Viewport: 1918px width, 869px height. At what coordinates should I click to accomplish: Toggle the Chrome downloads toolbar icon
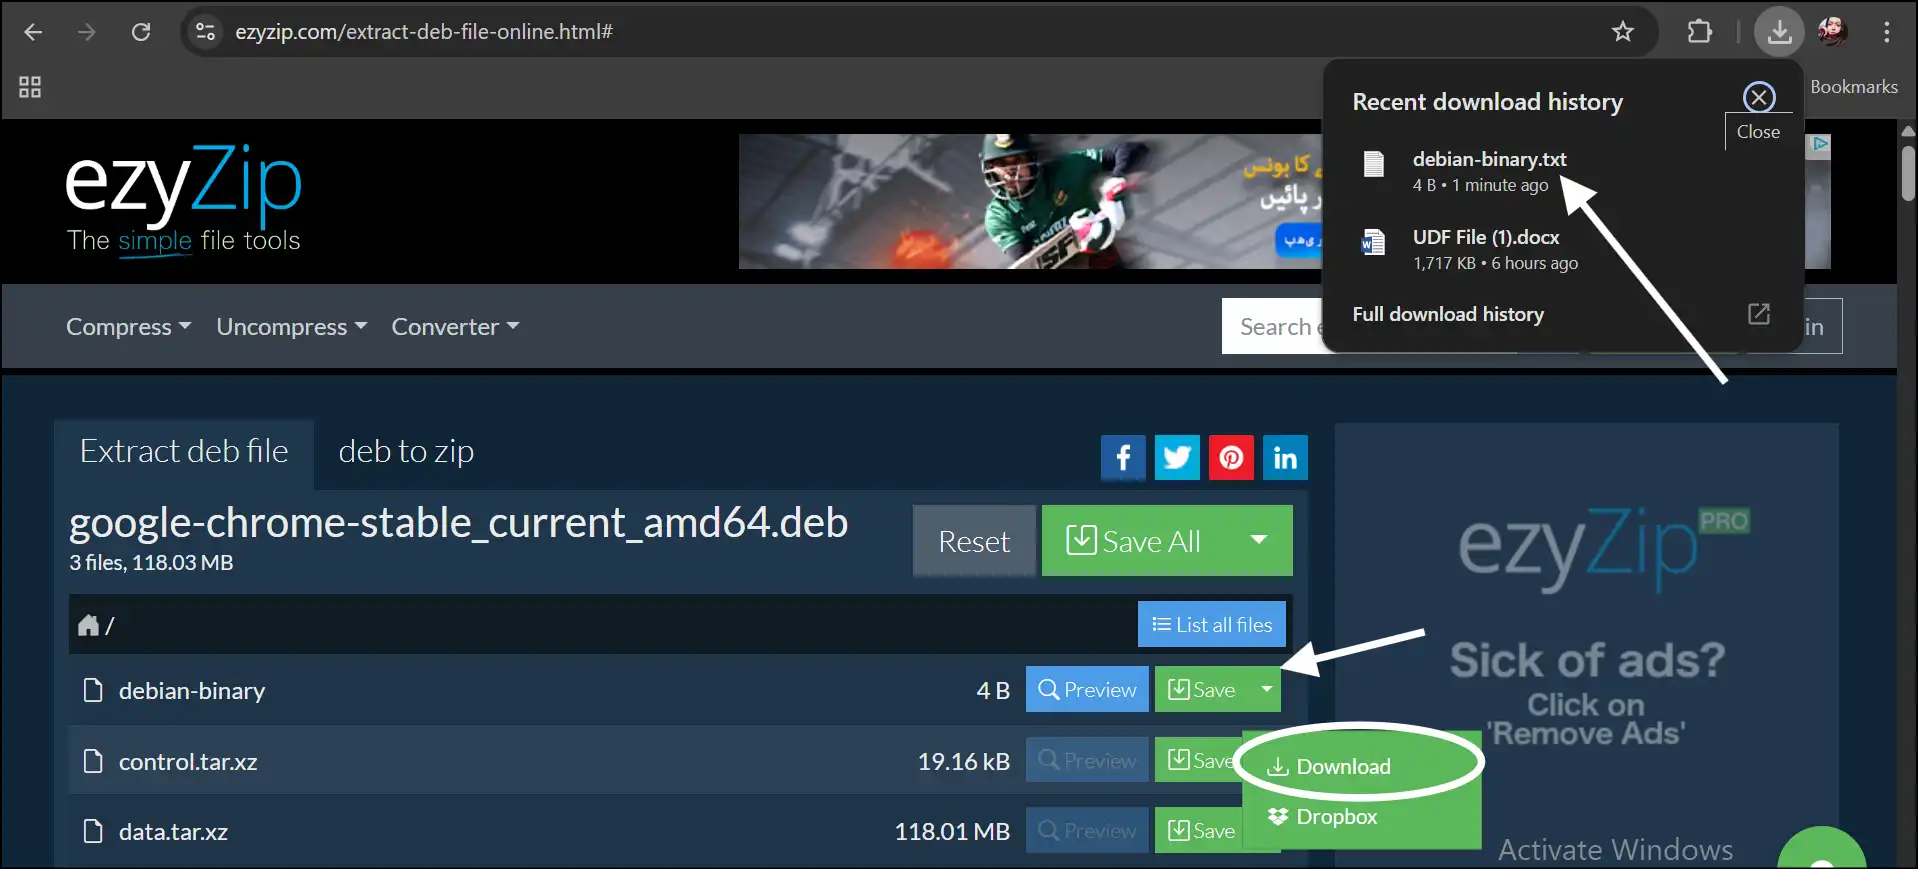[1779, 32]
